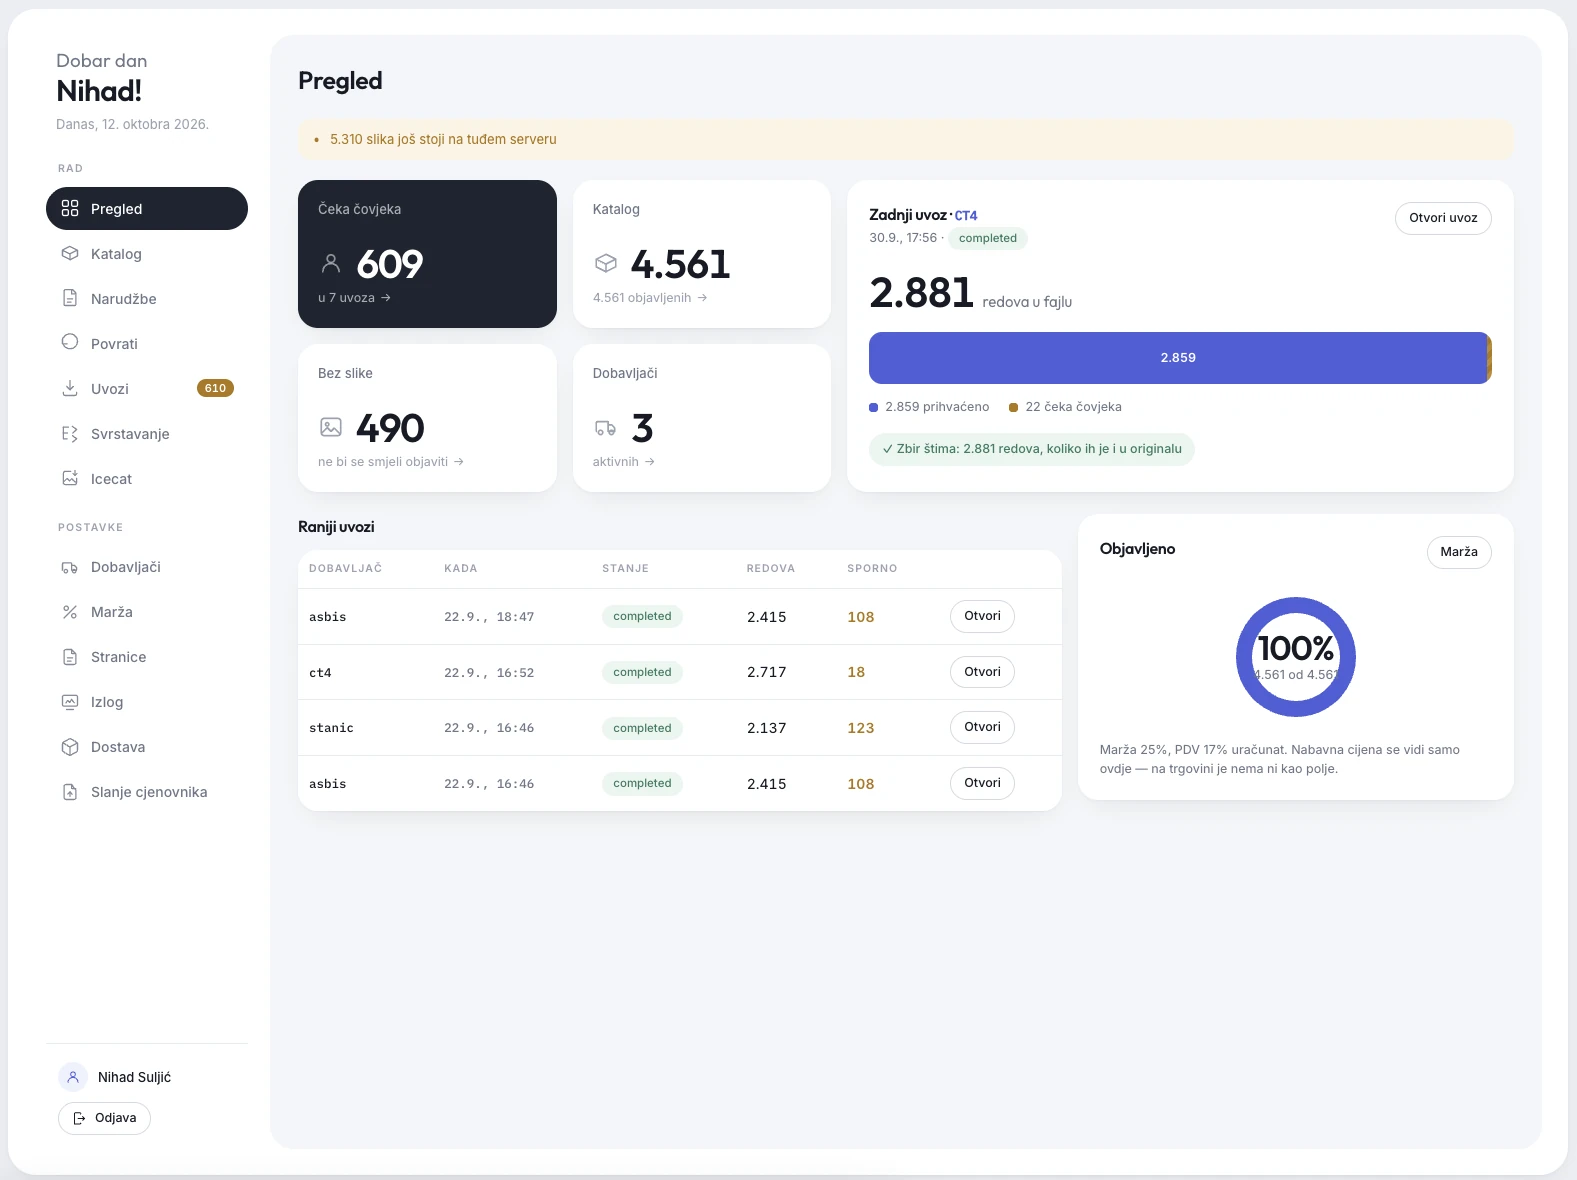The image size is (1577, 1180).
Task: Open the Pregled menu item
Action: coord(147,208)
